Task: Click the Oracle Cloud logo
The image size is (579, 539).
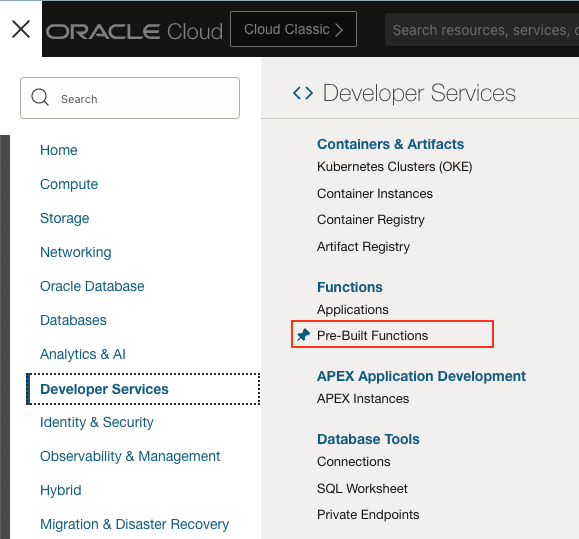Action: point(134,31)
